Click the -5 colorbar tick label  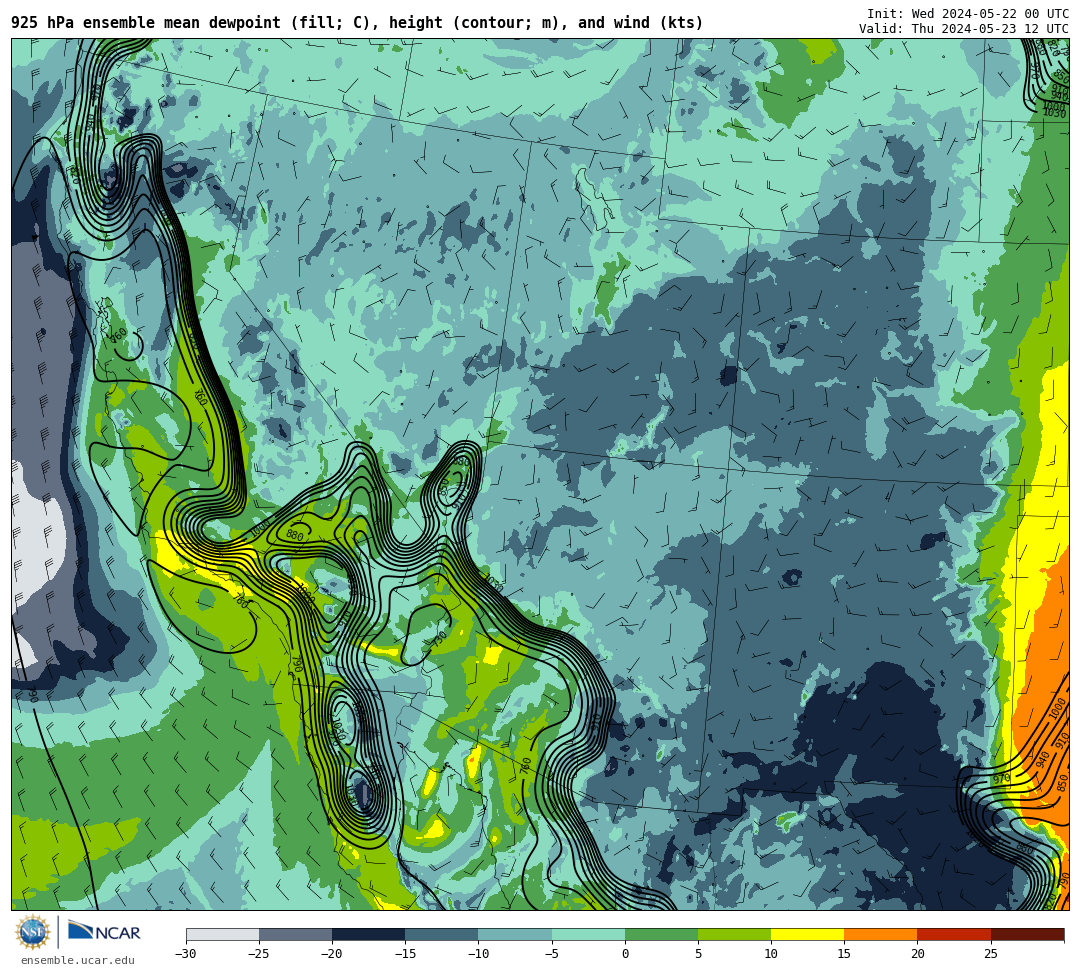point(552,954)
